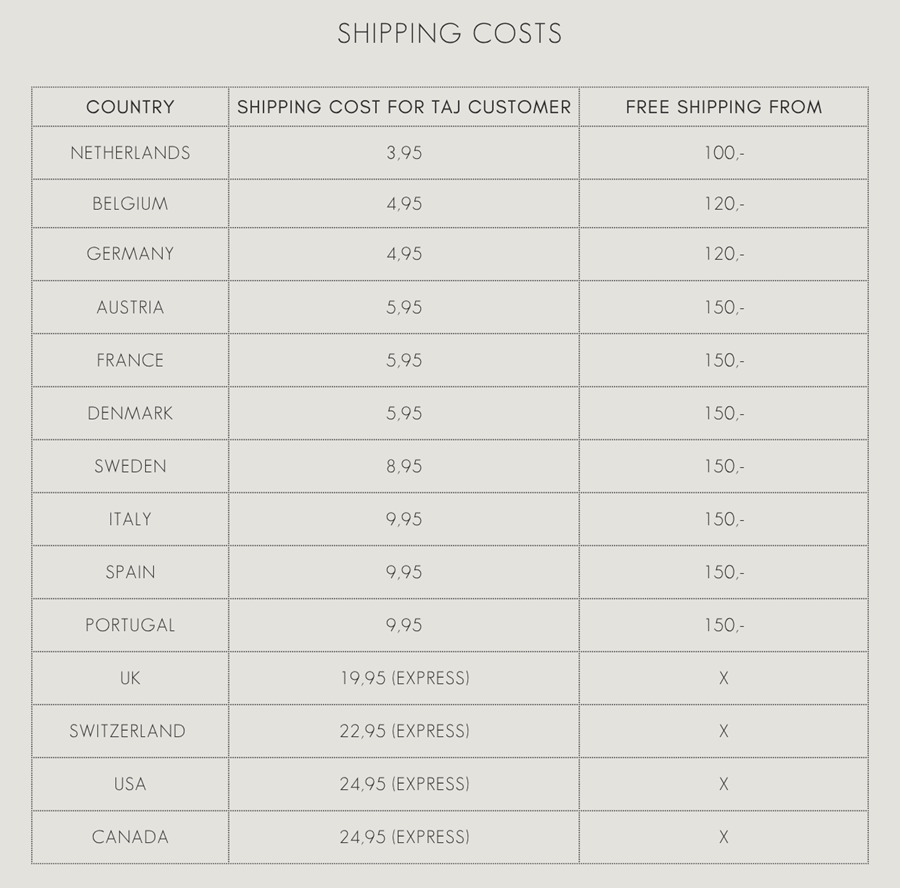
Task: Click Sweden's 8,95 shipping cost
Action: tap(404, 466)
